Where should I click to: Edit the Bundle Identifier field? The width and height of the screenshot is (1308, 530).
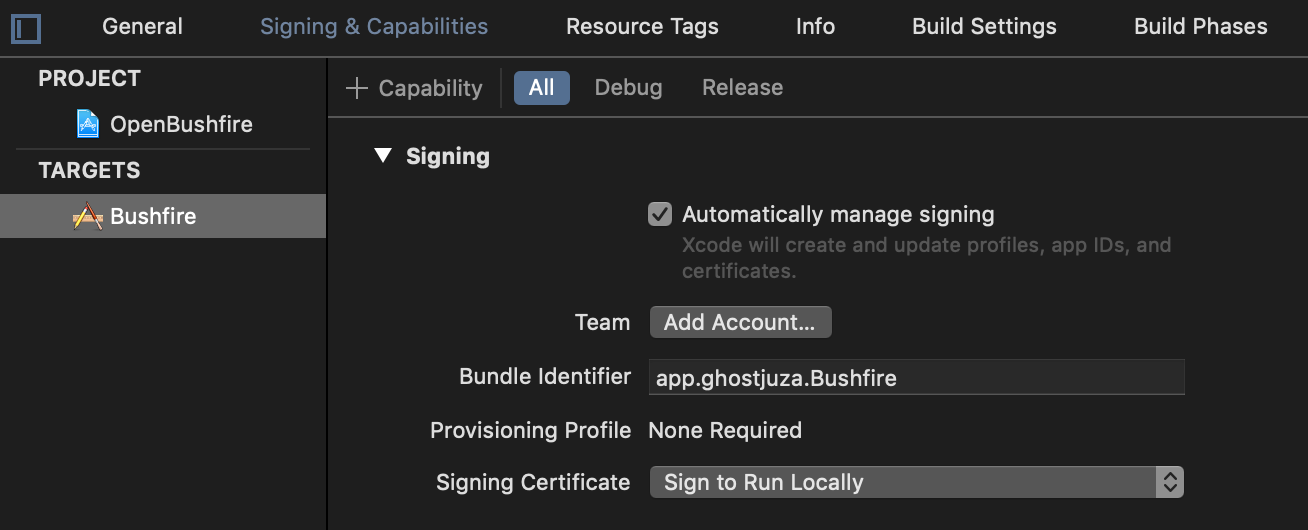[917, 377]
